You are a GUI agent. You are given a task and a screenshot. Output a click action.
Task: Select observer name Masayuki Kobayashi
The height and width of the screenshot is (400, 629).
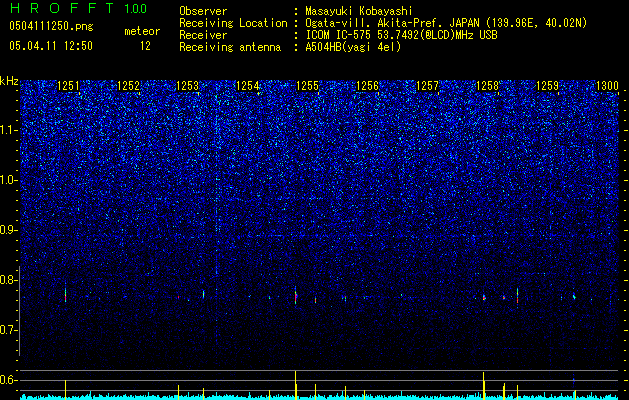click(x=359, y=12)
